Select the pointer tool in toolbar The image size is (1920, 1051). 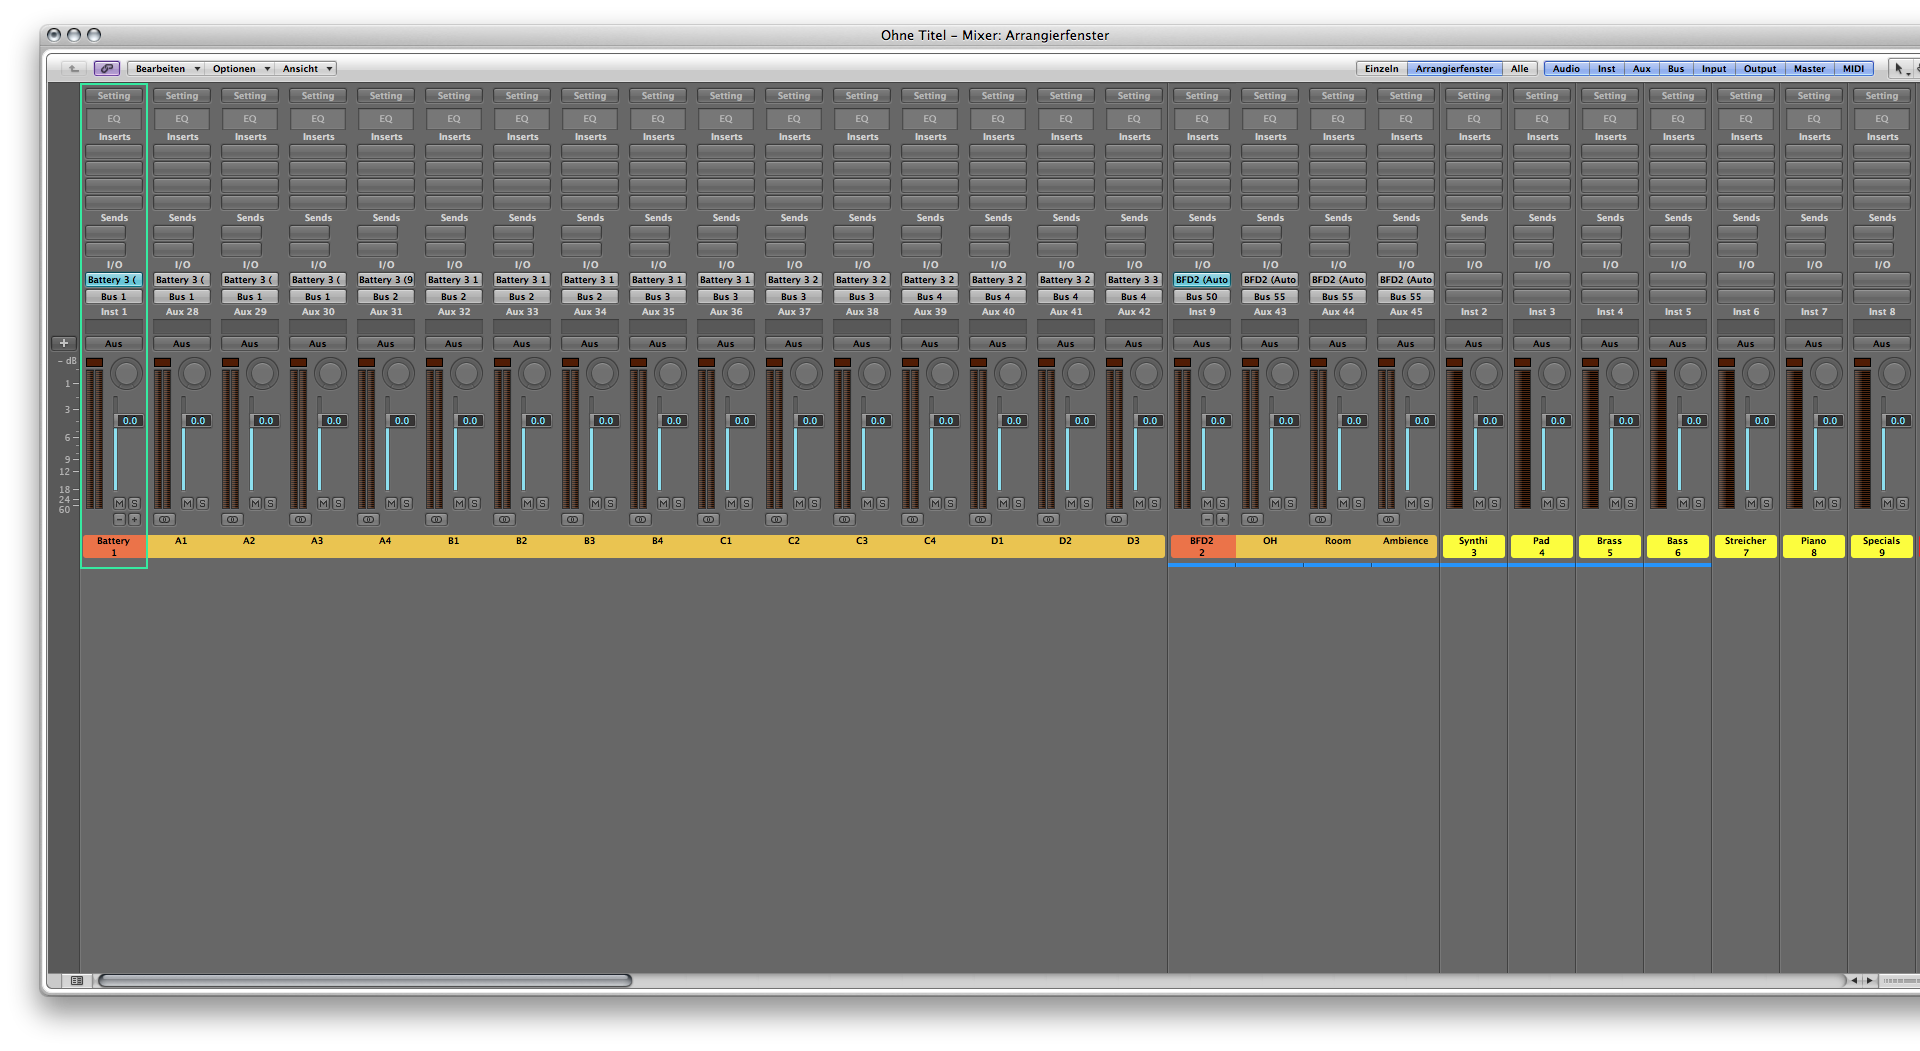1899,68
